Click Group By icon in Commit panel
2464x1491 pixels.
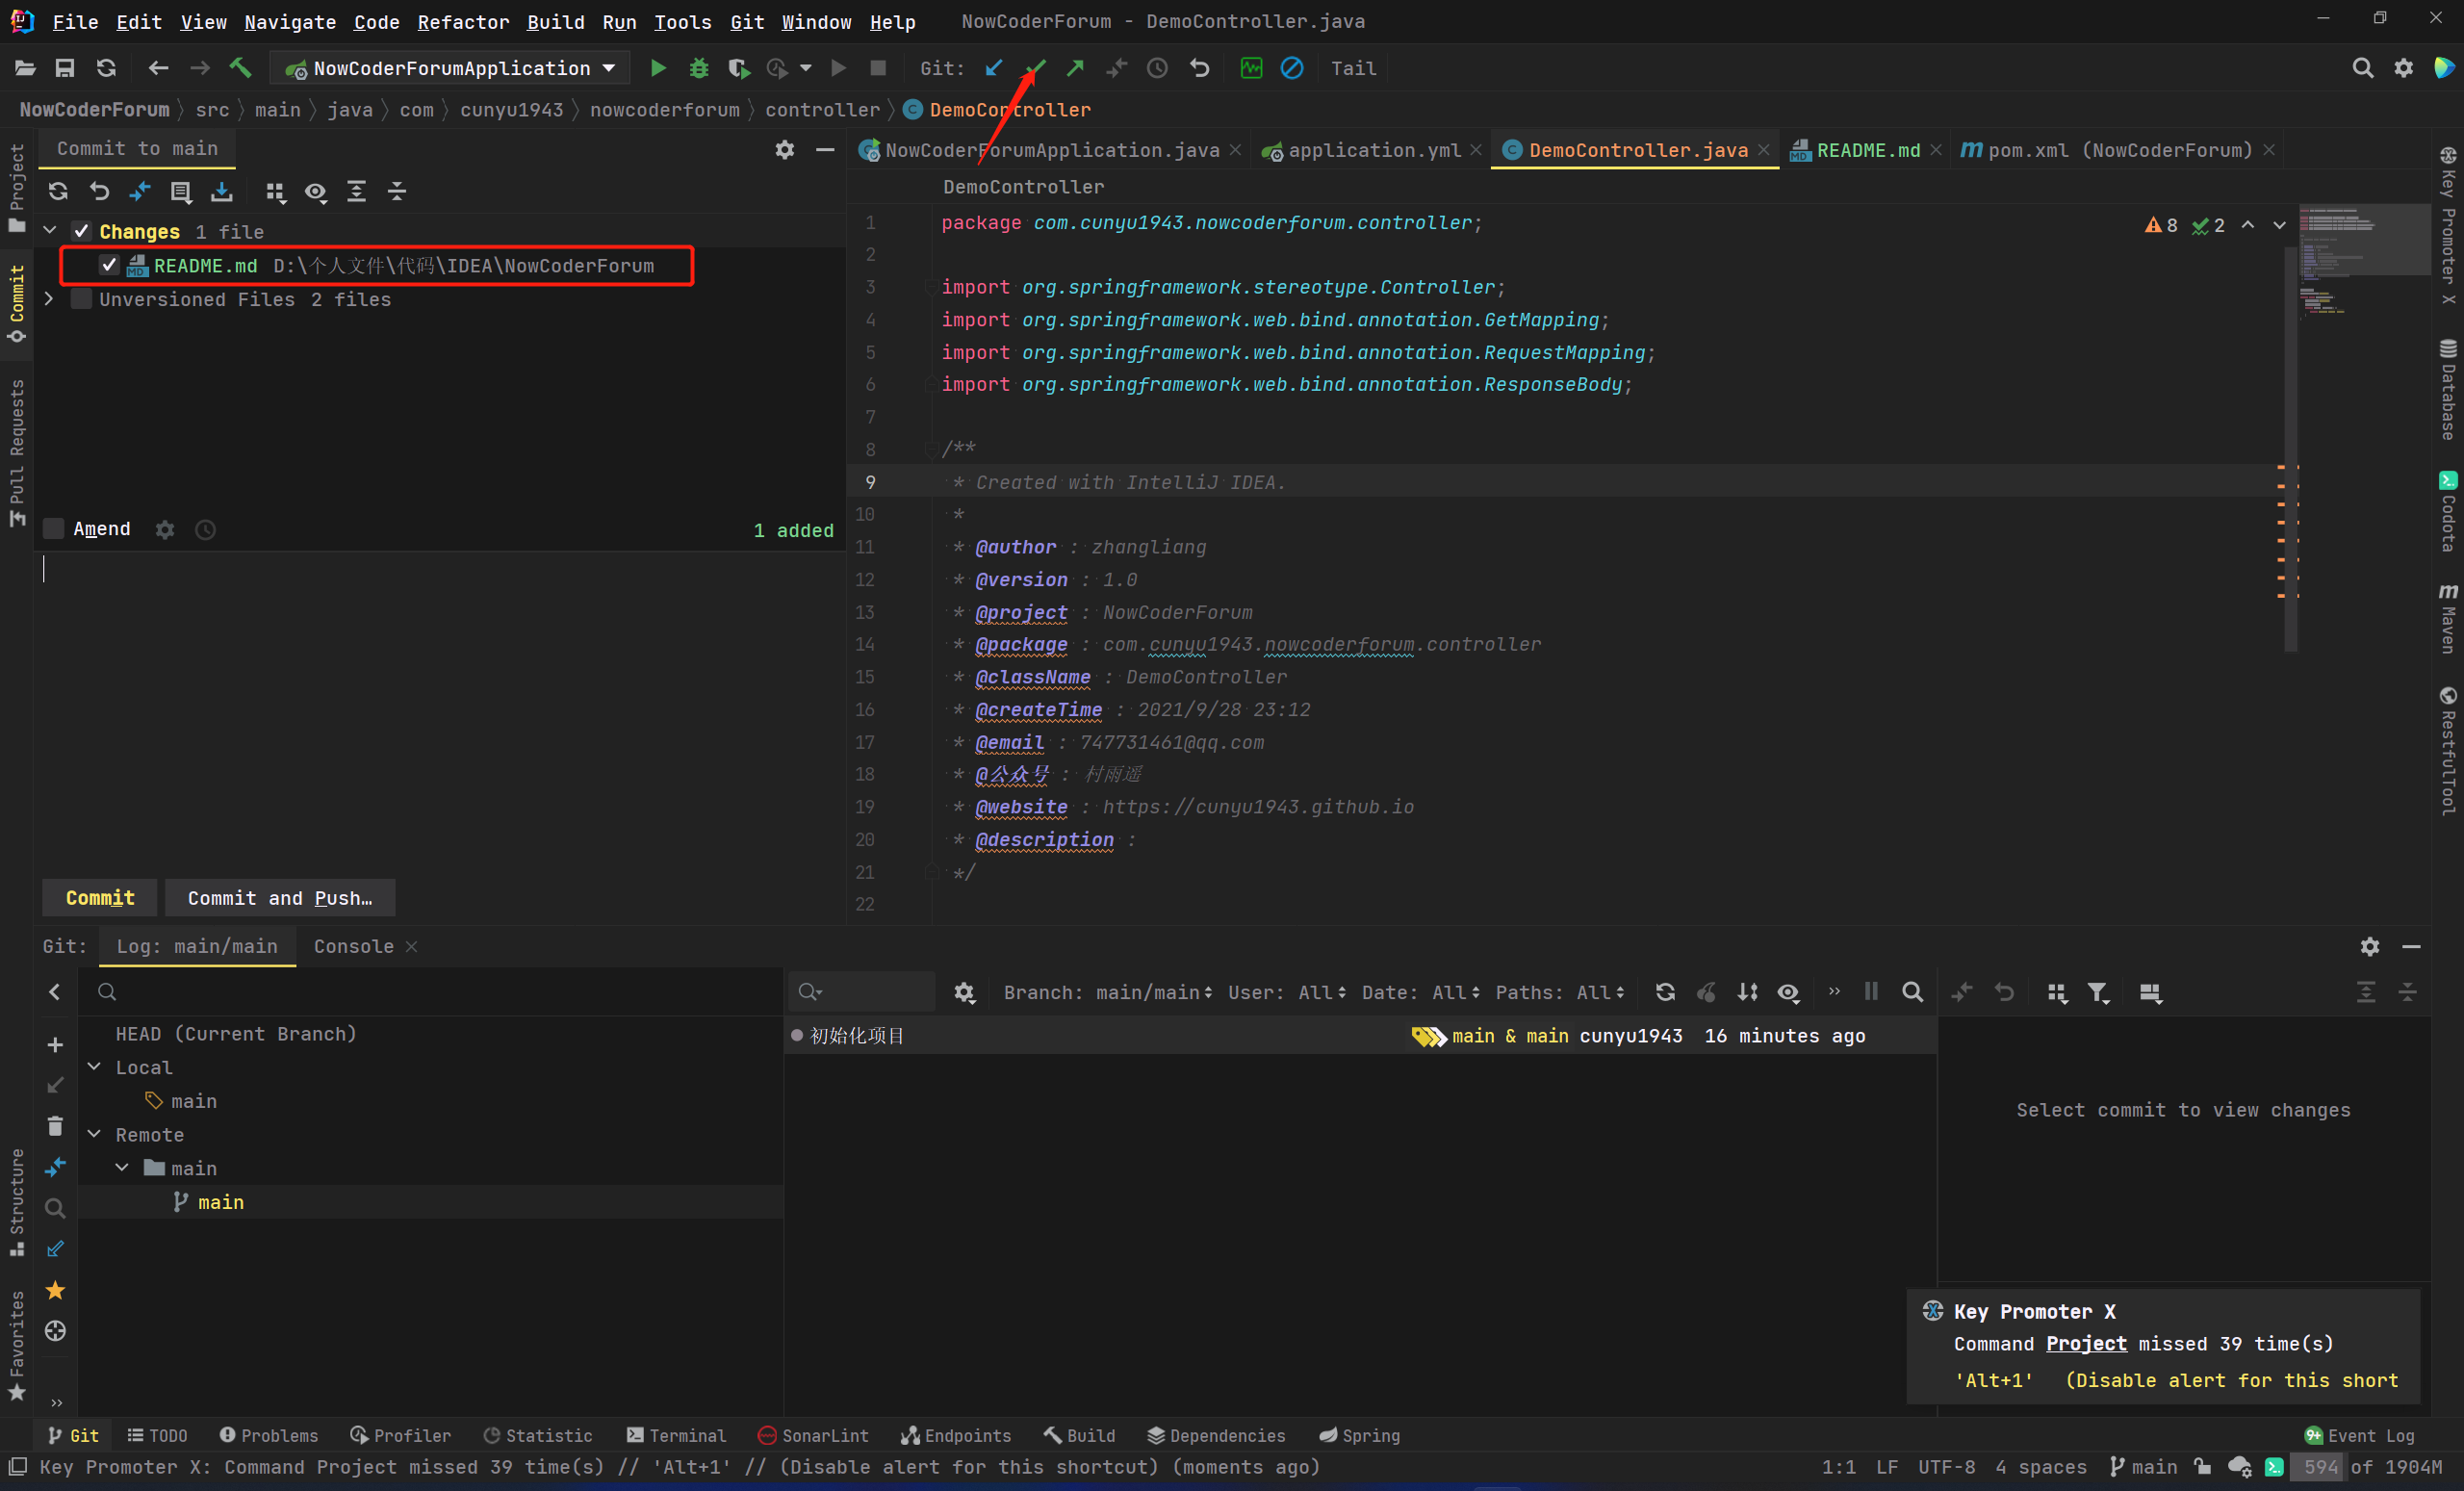(275, 191)
